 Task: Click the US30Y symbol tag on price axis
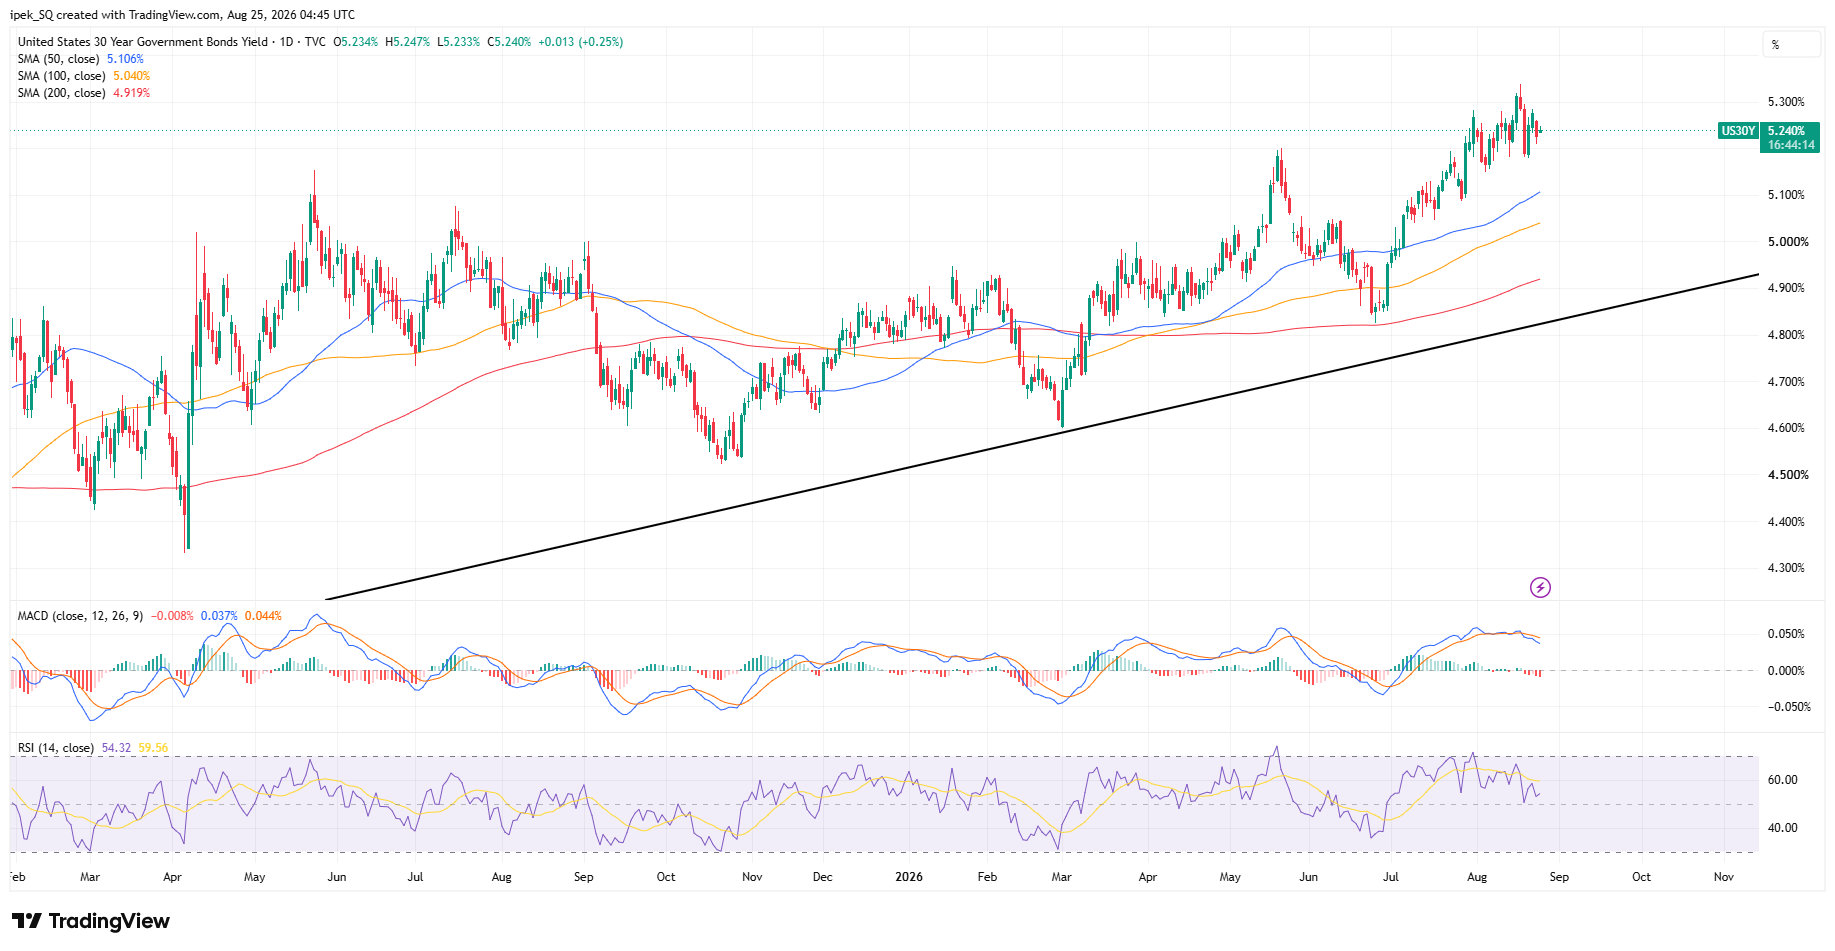[1738, 131]
